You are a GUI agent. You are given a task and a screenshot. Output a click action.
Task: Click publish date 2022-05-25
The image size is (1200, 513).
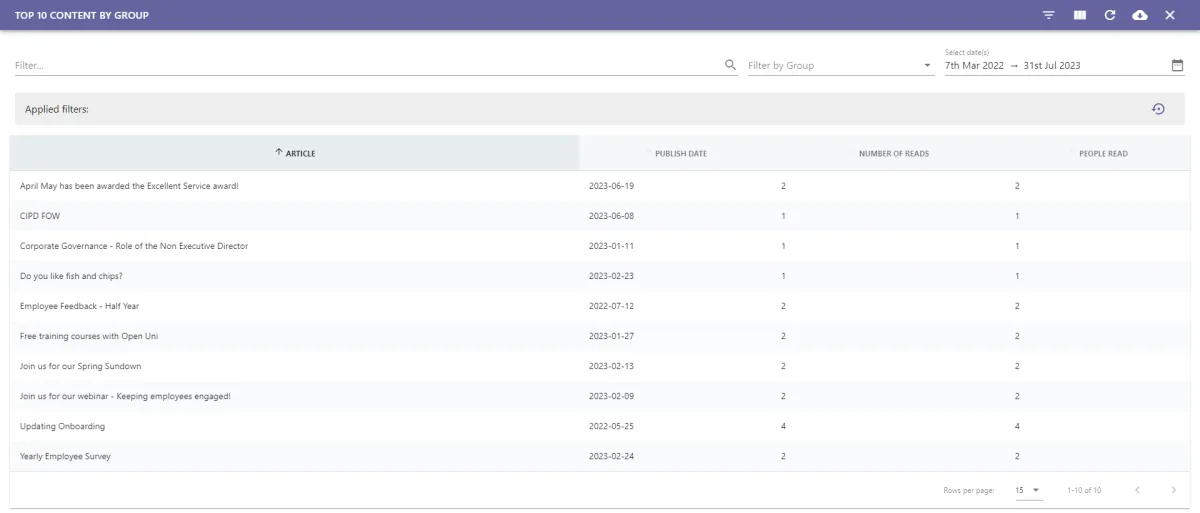pos(611,426)
